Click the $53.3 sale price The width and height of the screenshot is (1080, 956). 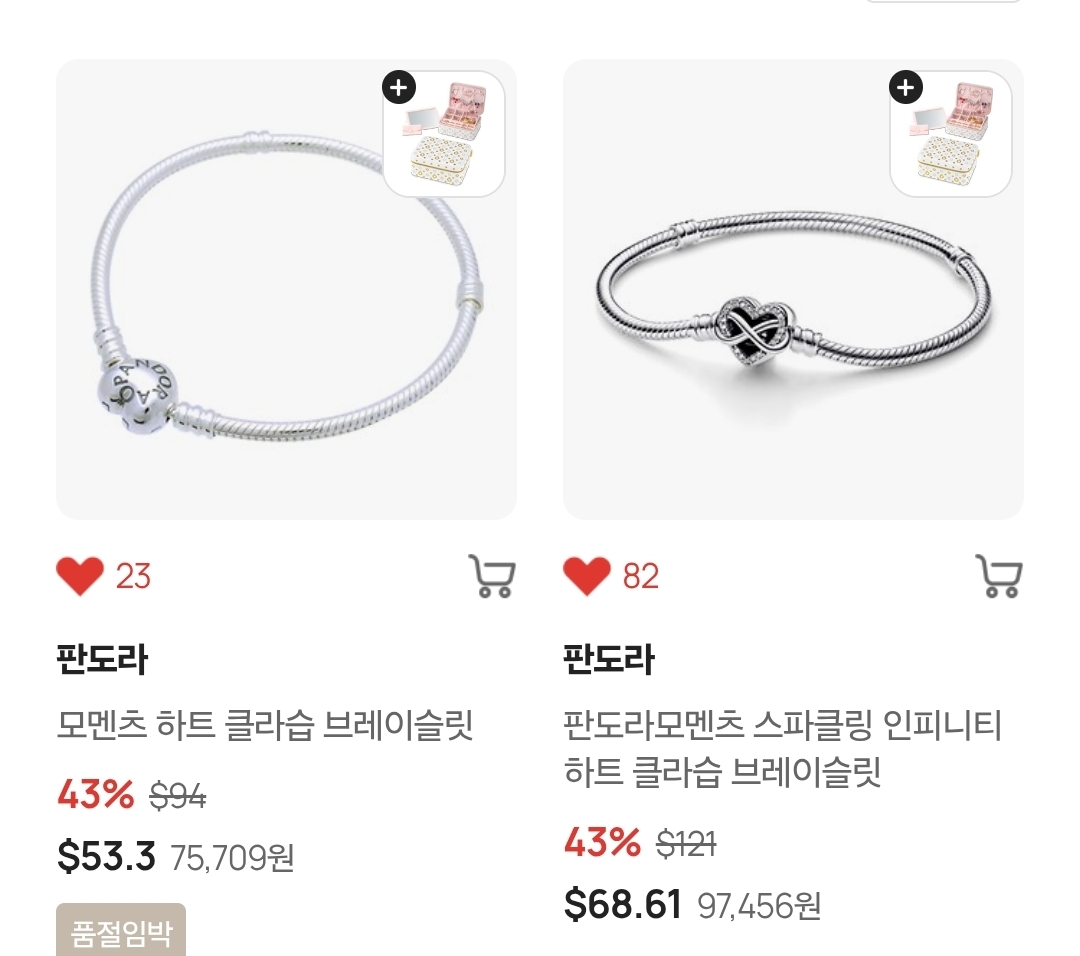107,856
